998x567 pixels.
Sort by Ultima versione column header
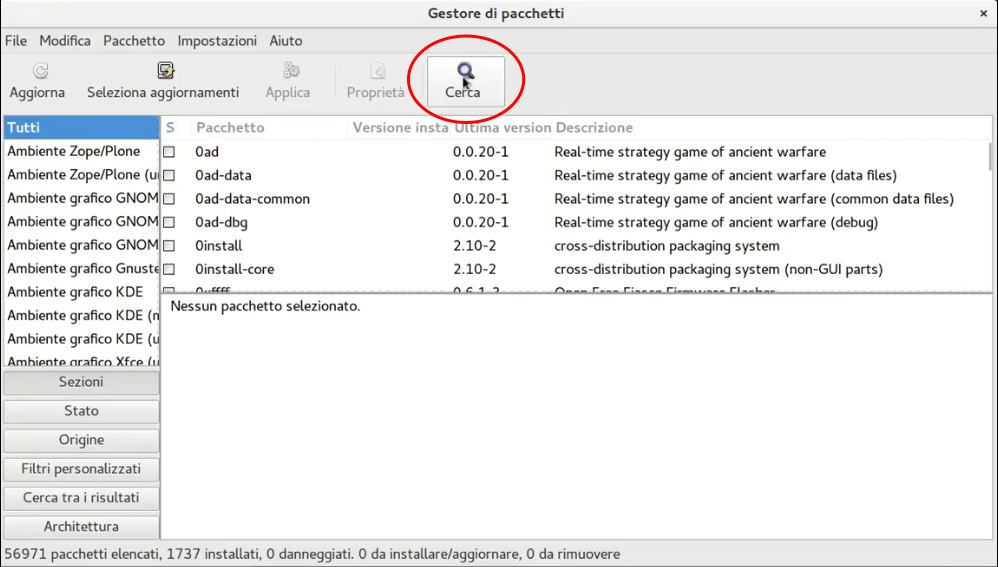click(x=502, y=128)
